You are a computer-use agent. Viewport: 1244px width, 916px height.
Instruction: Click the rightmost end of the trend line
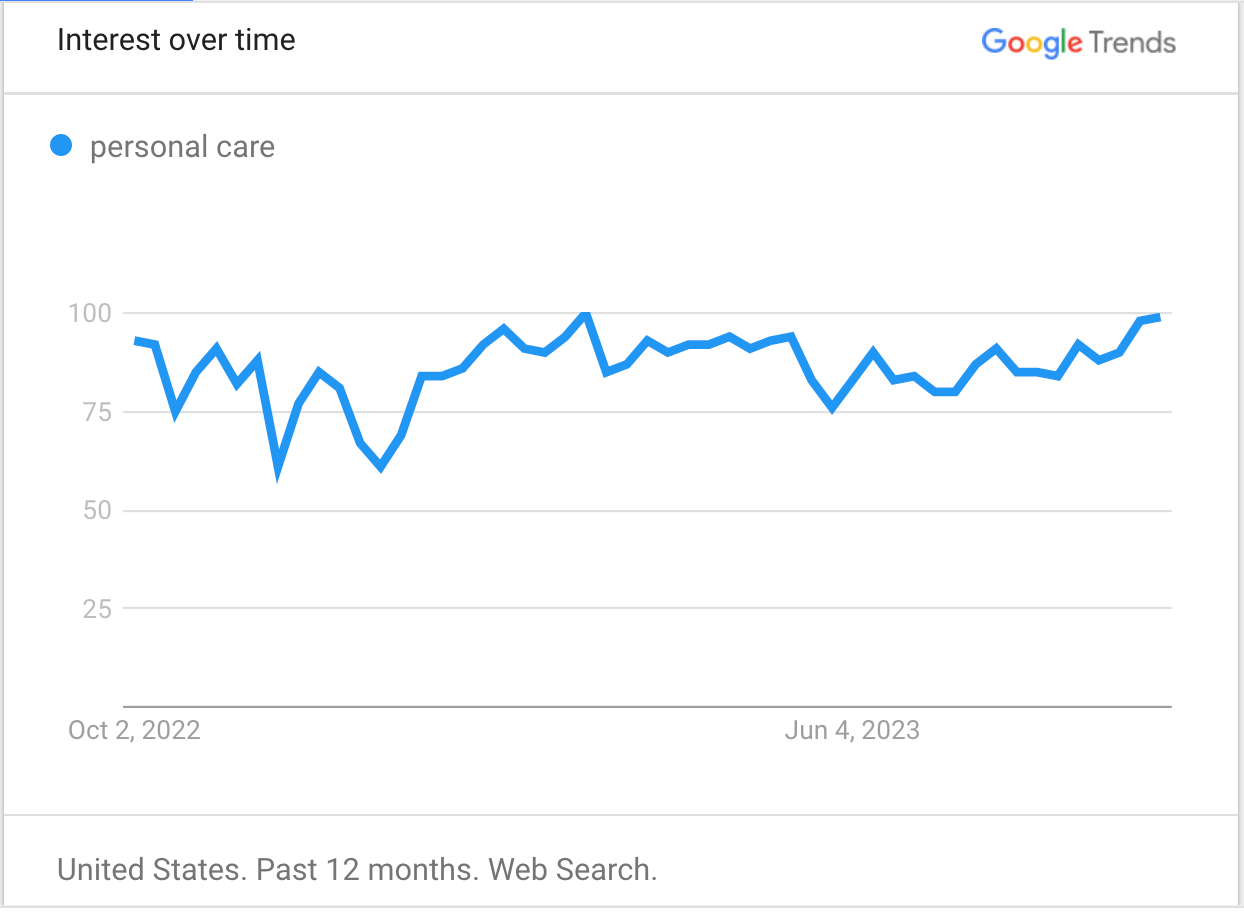click(1159, 317)
